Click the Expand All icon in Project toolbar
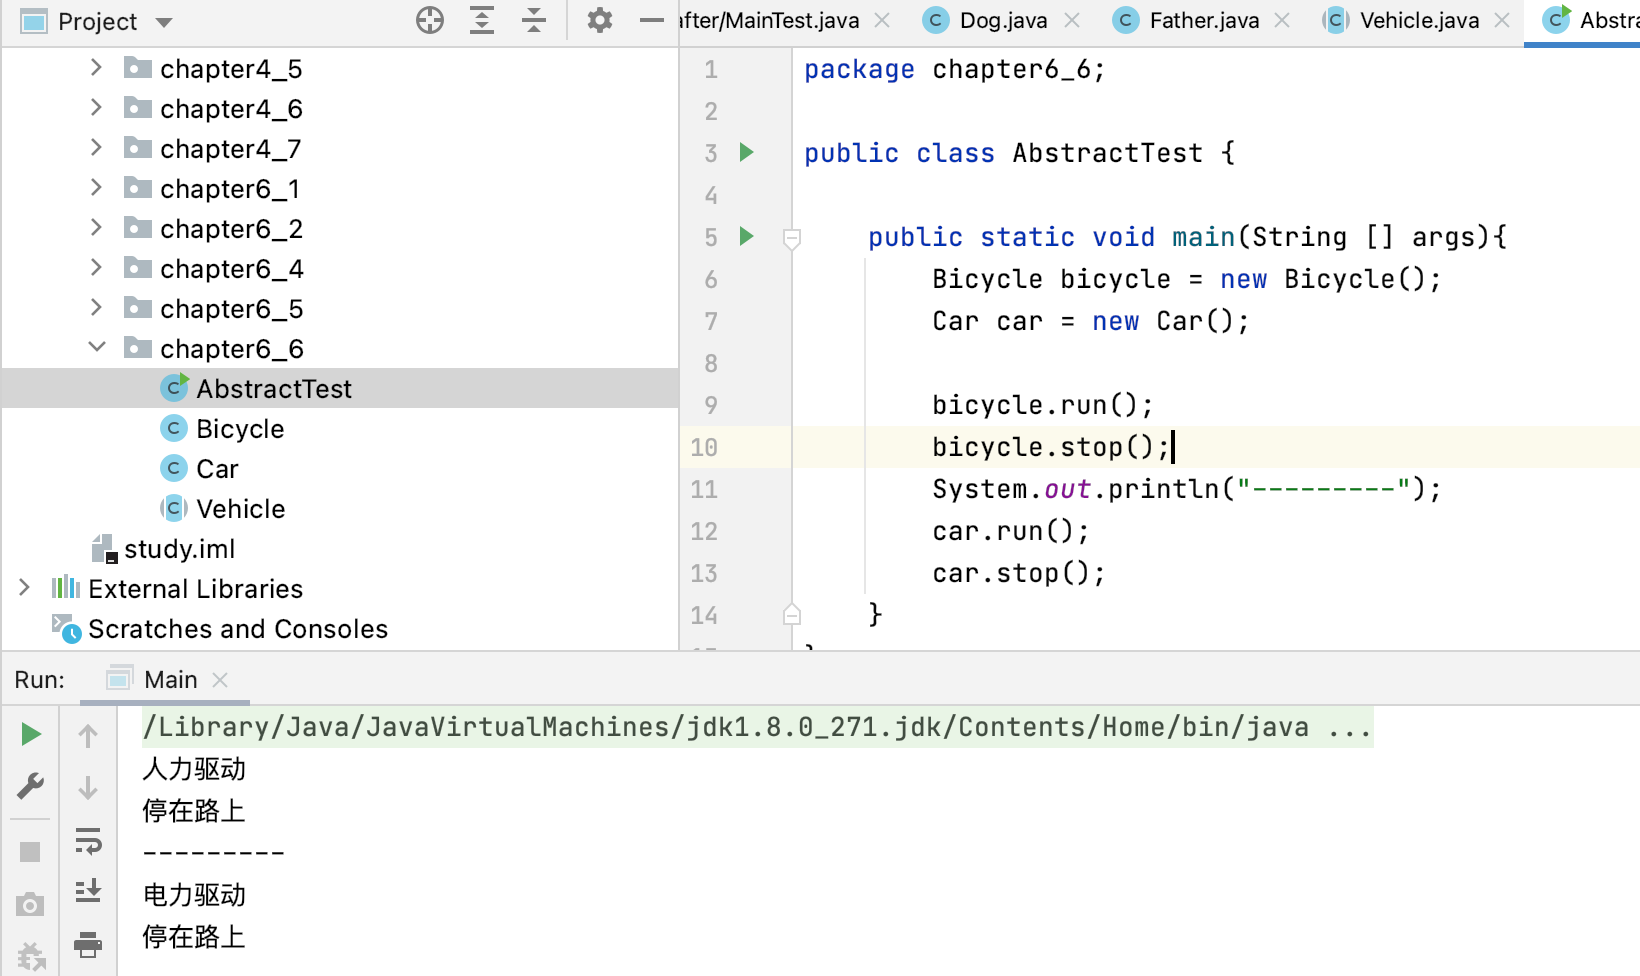Image resolution: width=1640 pixels, height=976 pixels. [482, 20]
